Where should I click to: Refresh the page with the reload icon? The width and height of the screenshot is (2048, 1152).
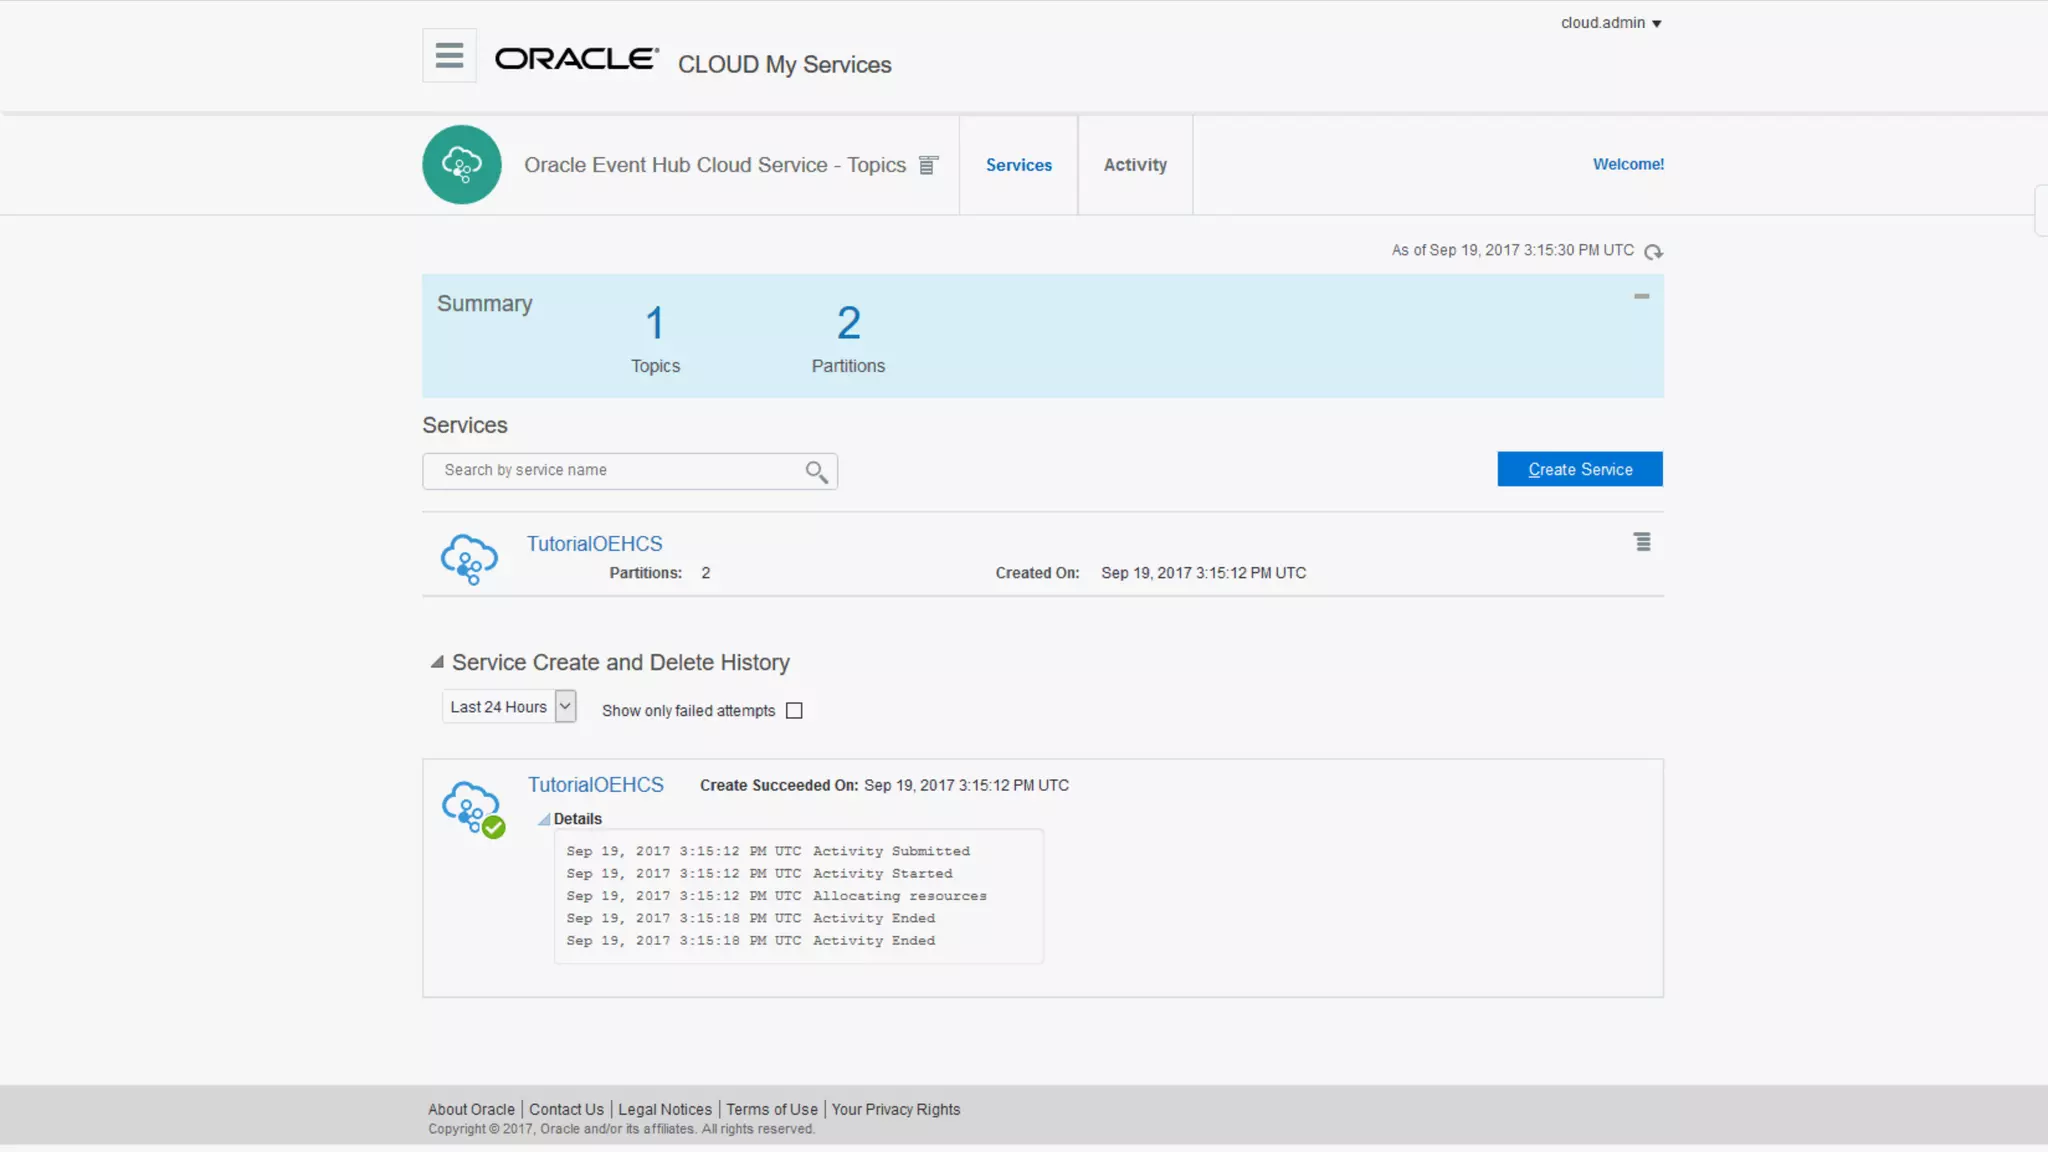(x=1653, y=252)
